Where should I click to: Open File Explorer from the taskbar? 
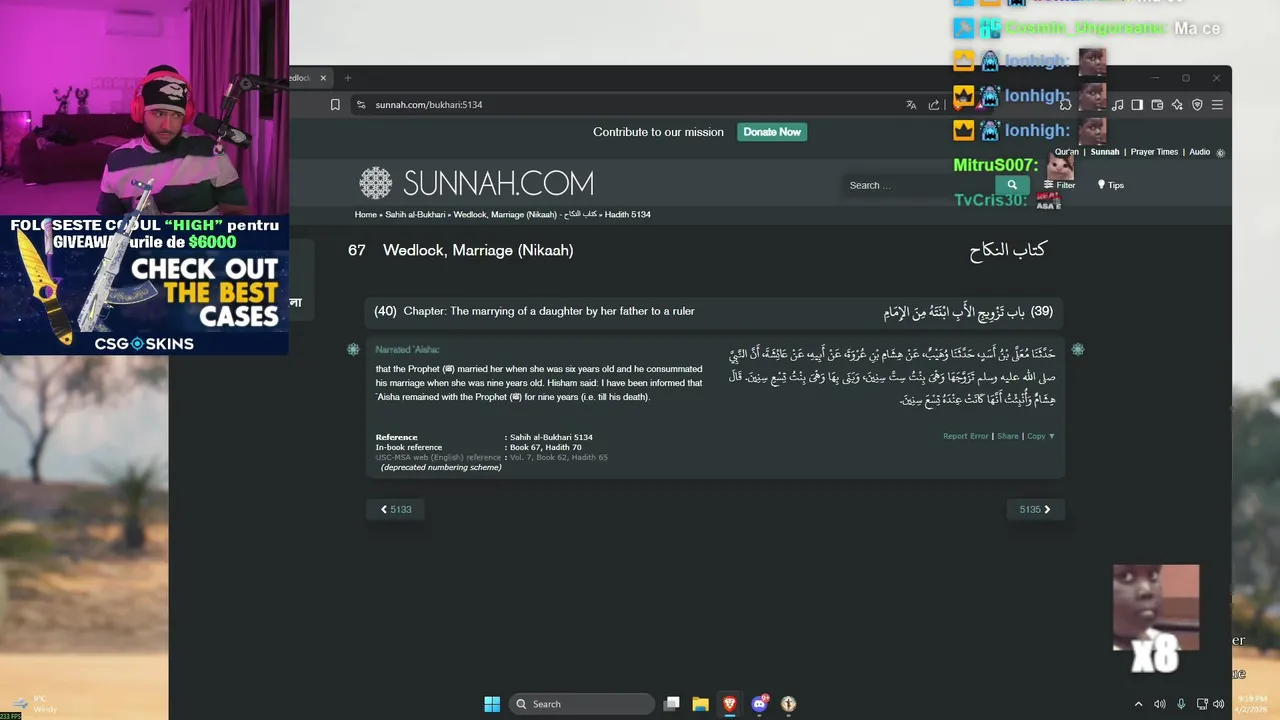701,704
